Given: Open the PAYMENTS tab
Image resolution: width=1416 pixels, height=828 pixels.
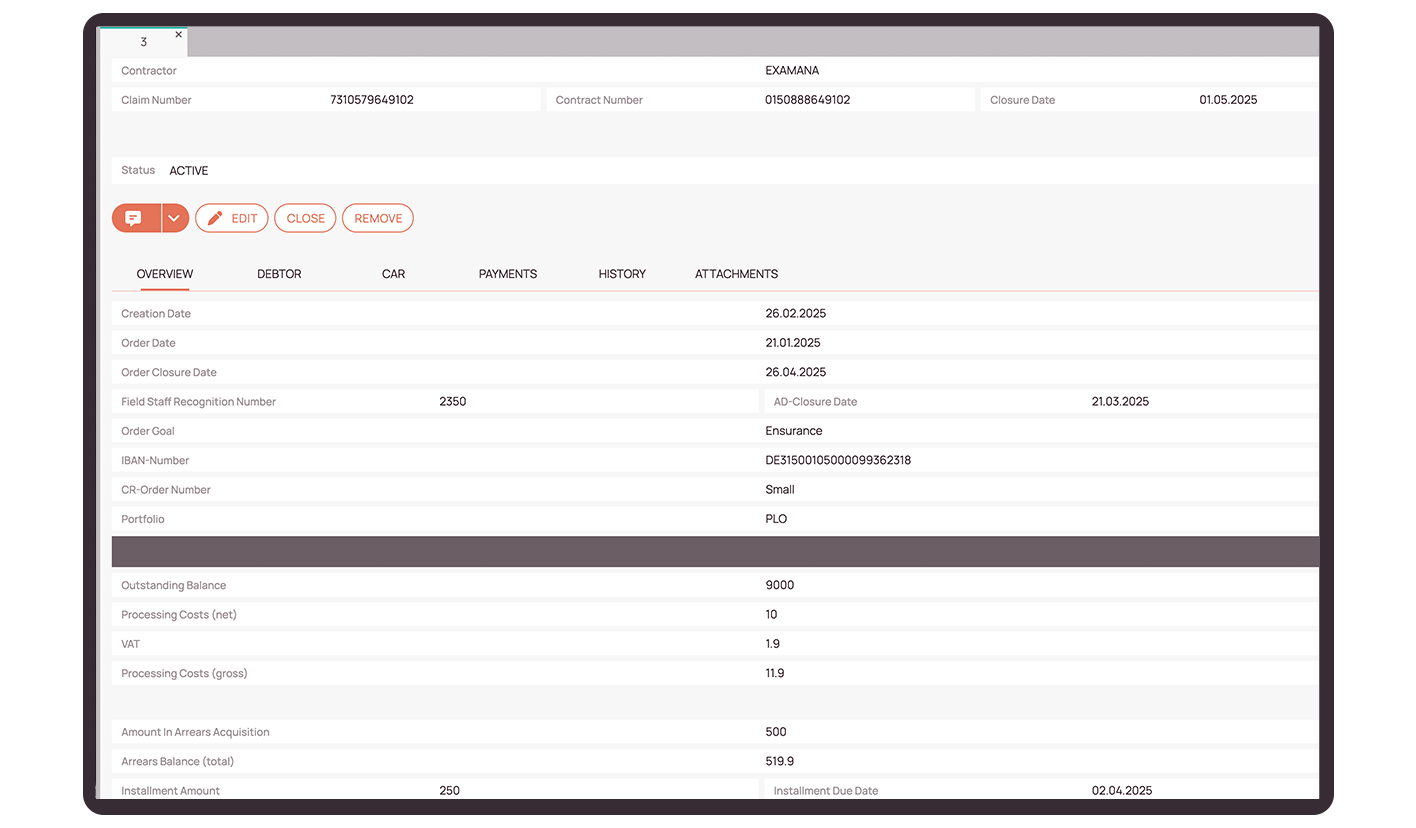Looking at the screenshot, I should click(x=508, y=274).
